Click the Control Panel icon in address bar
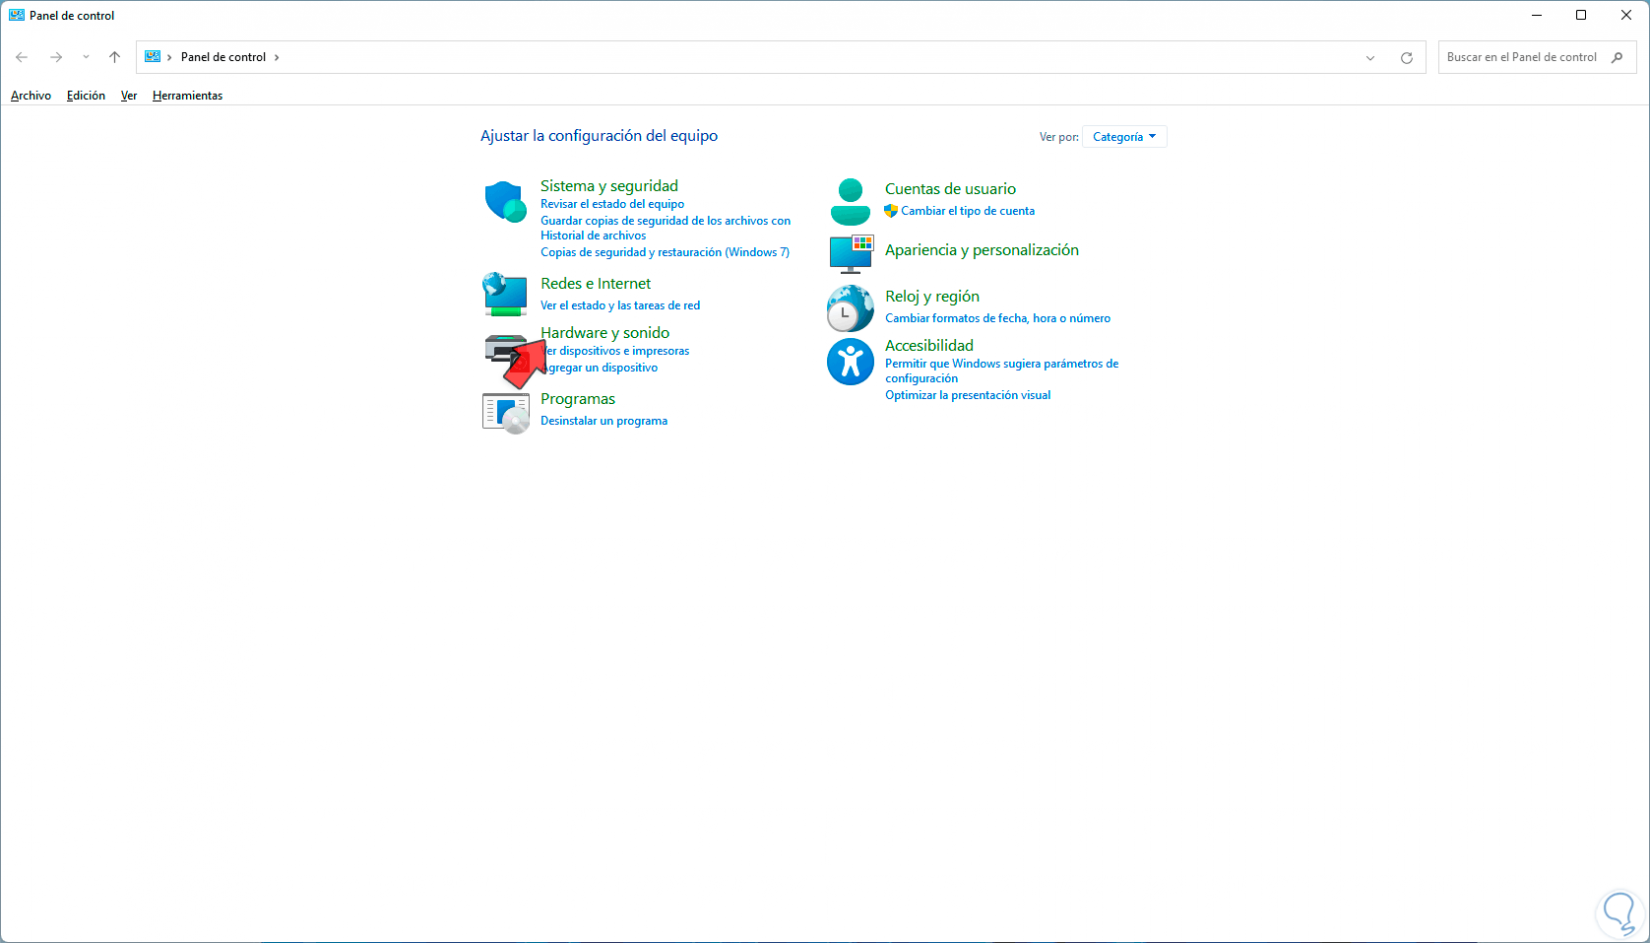The height and width of the screenshot is (943, 1650). click(153, 57)
